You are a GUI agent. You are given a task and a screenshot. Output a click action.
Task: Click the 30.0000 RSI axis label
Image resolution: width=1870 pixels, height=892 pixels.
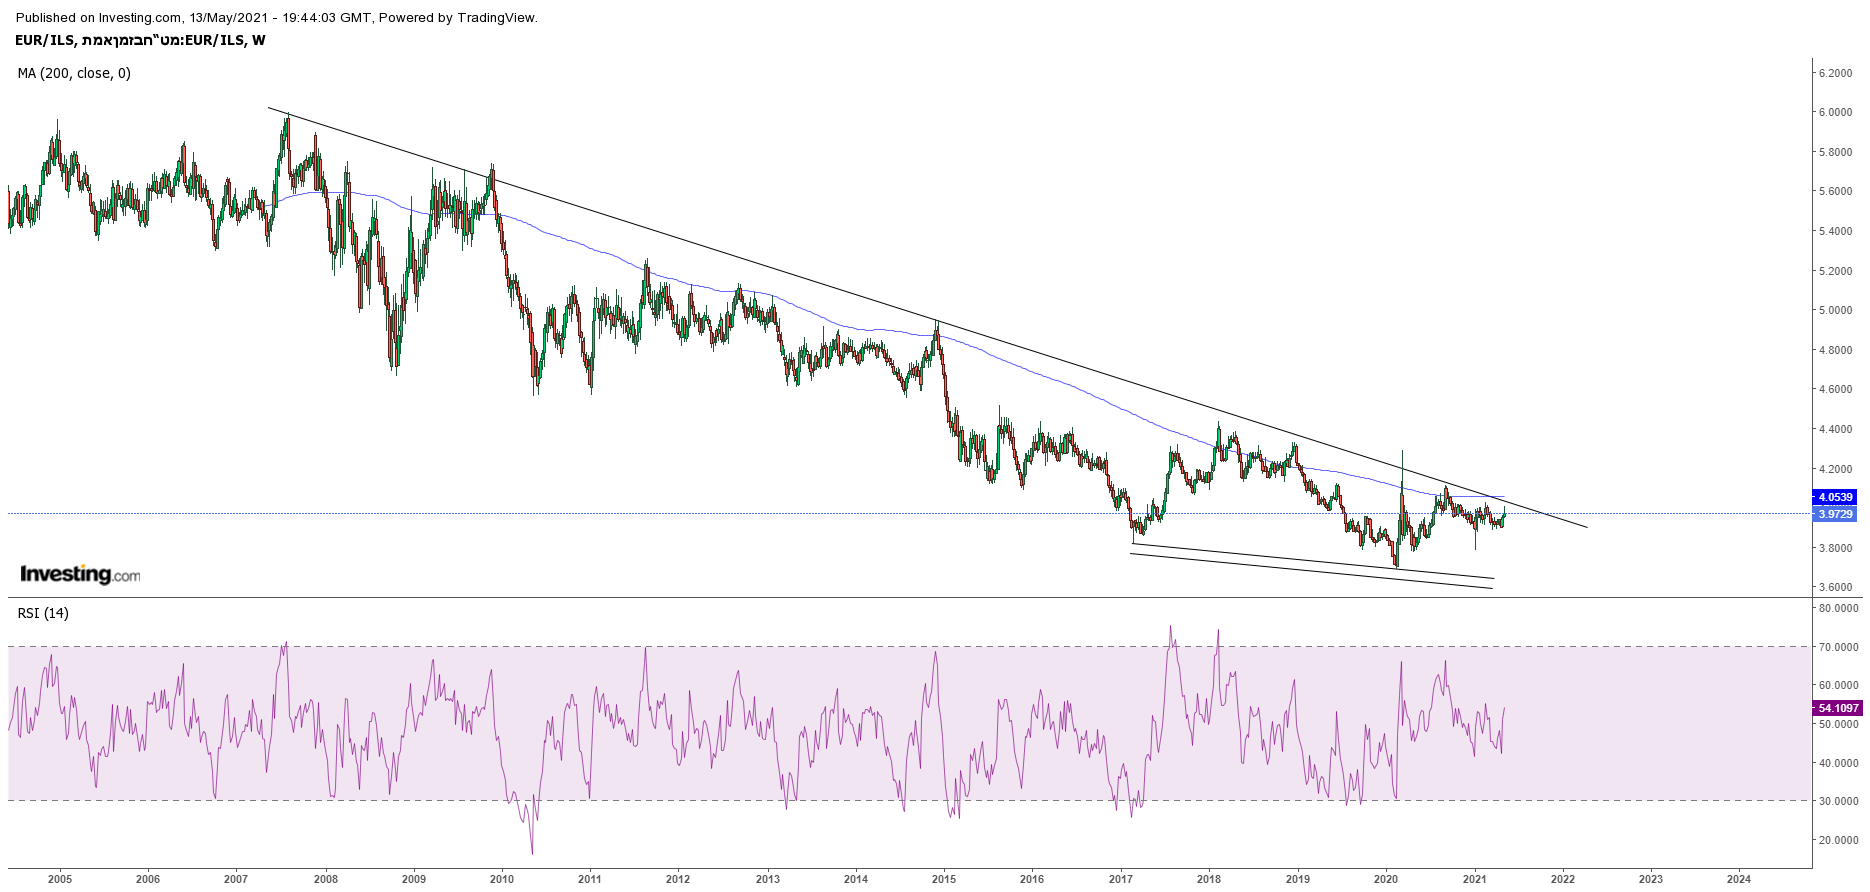click(x=1838, y=801)
